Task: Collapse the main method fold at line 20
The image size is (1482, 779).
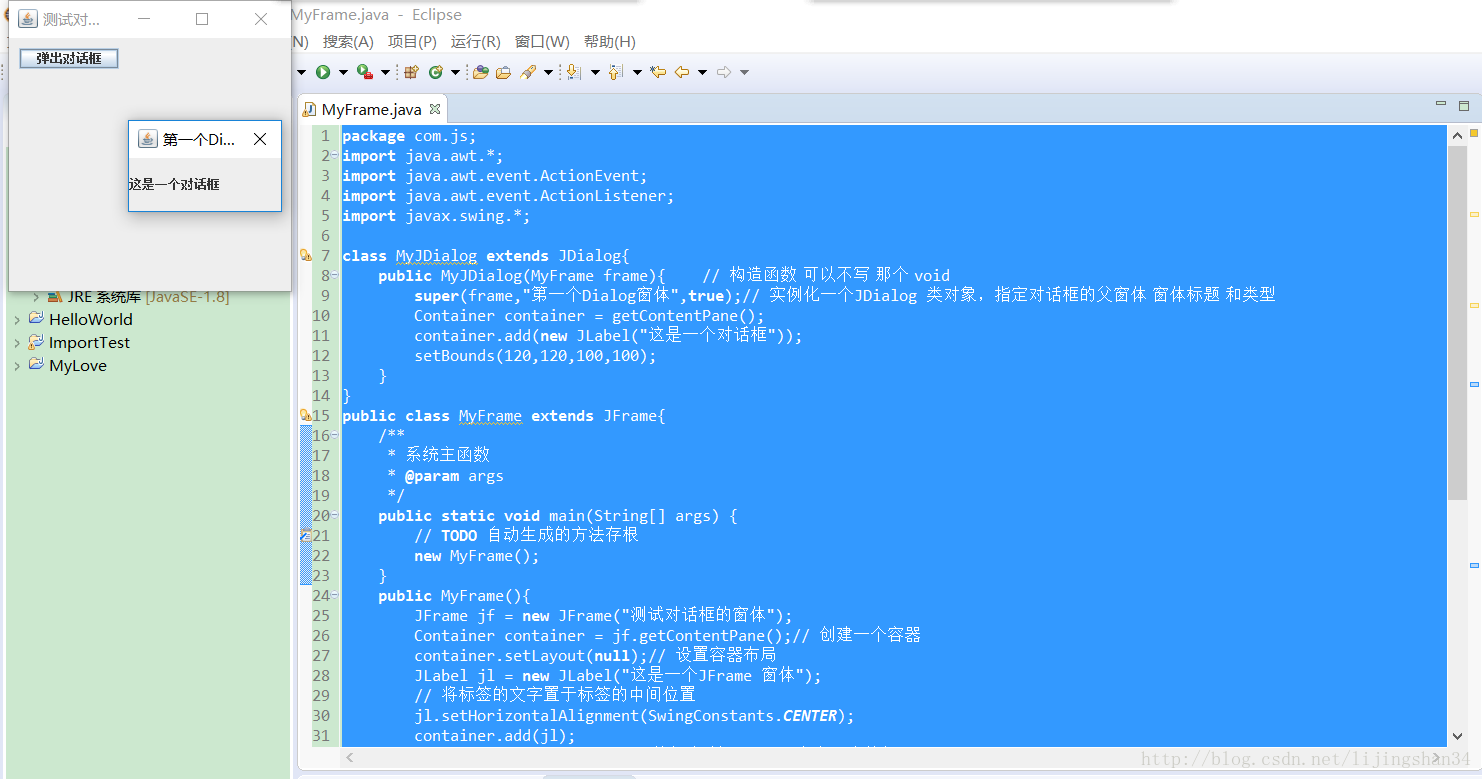Action: (x=336, y=516)
